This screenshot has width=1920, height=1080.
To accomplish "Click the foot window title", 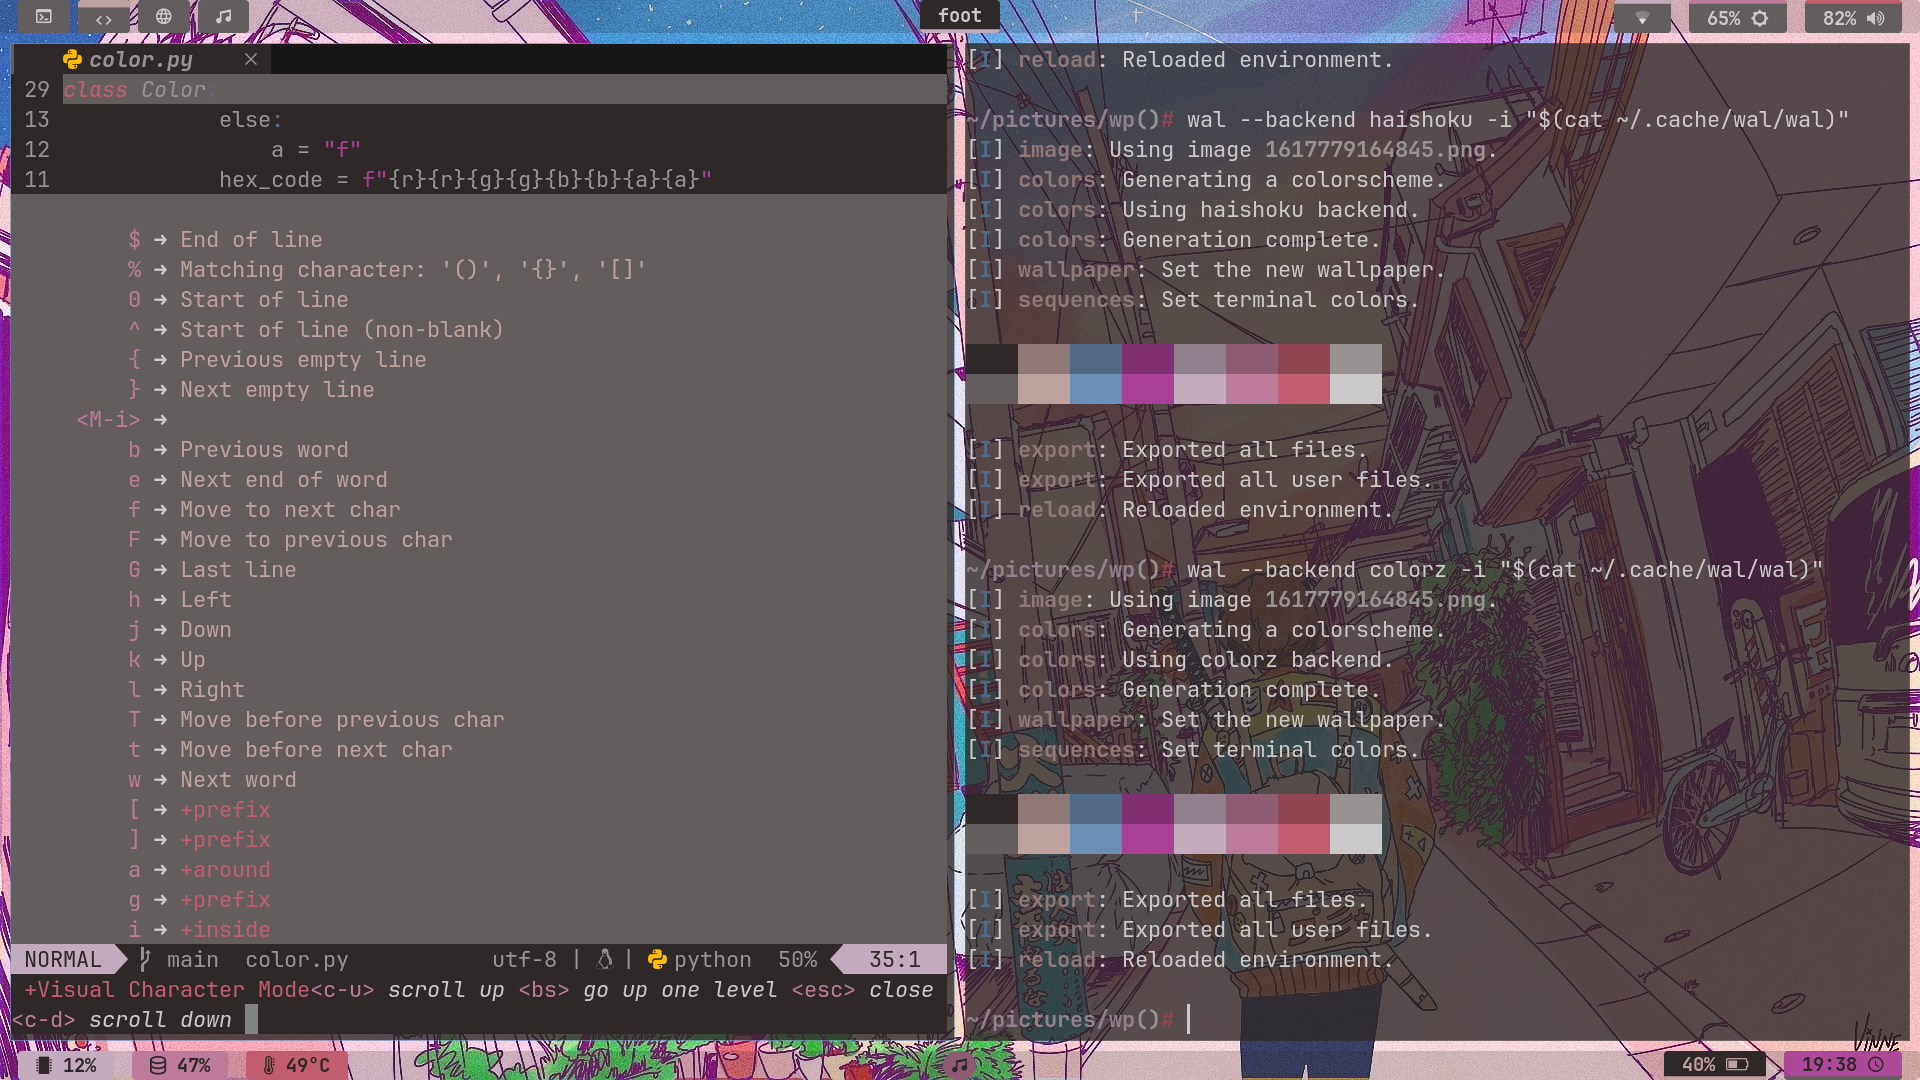I will 959,15.
